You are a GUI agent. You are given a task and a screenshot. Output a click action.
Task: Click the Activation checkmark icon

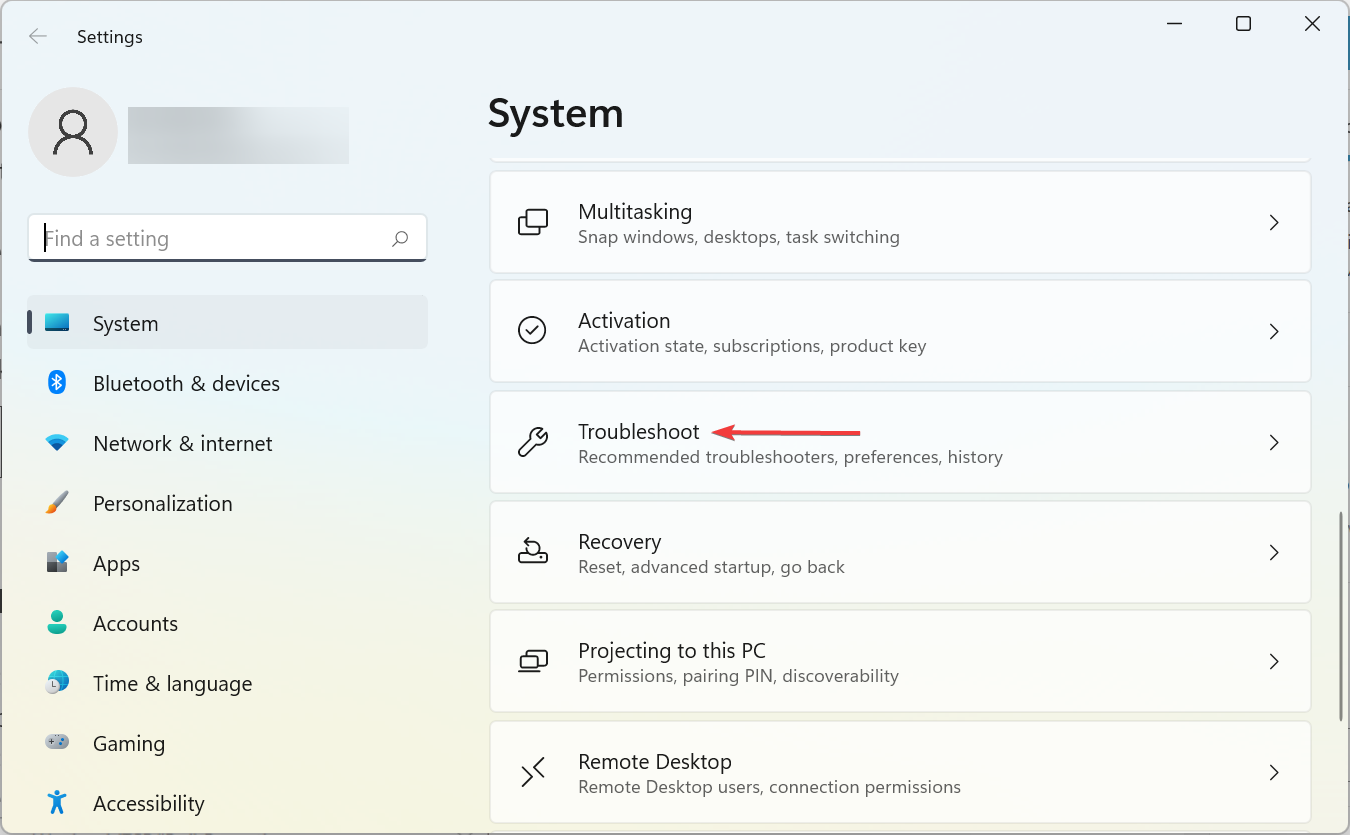click(x=532, y=331)
